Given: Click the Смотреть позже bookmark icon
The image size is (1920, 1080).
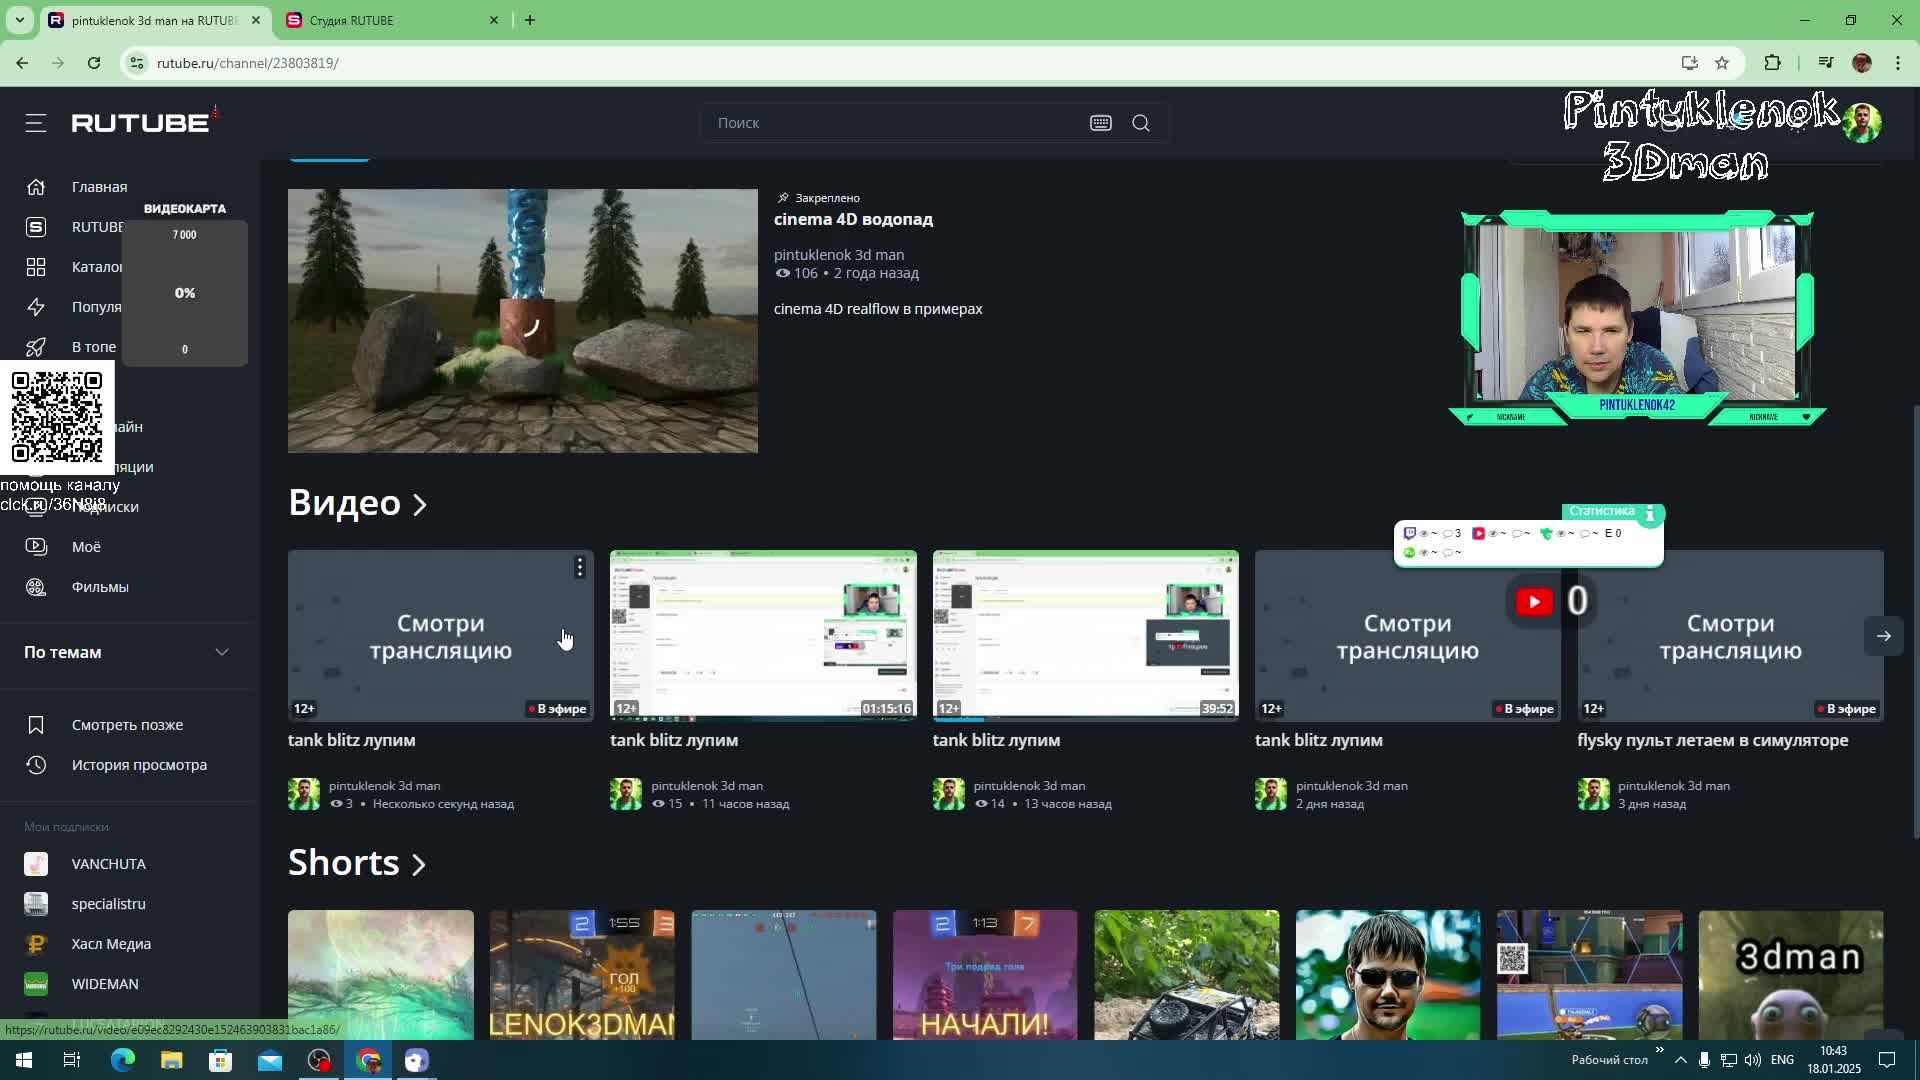Looking at the screenshot, I should coord(36,725).
